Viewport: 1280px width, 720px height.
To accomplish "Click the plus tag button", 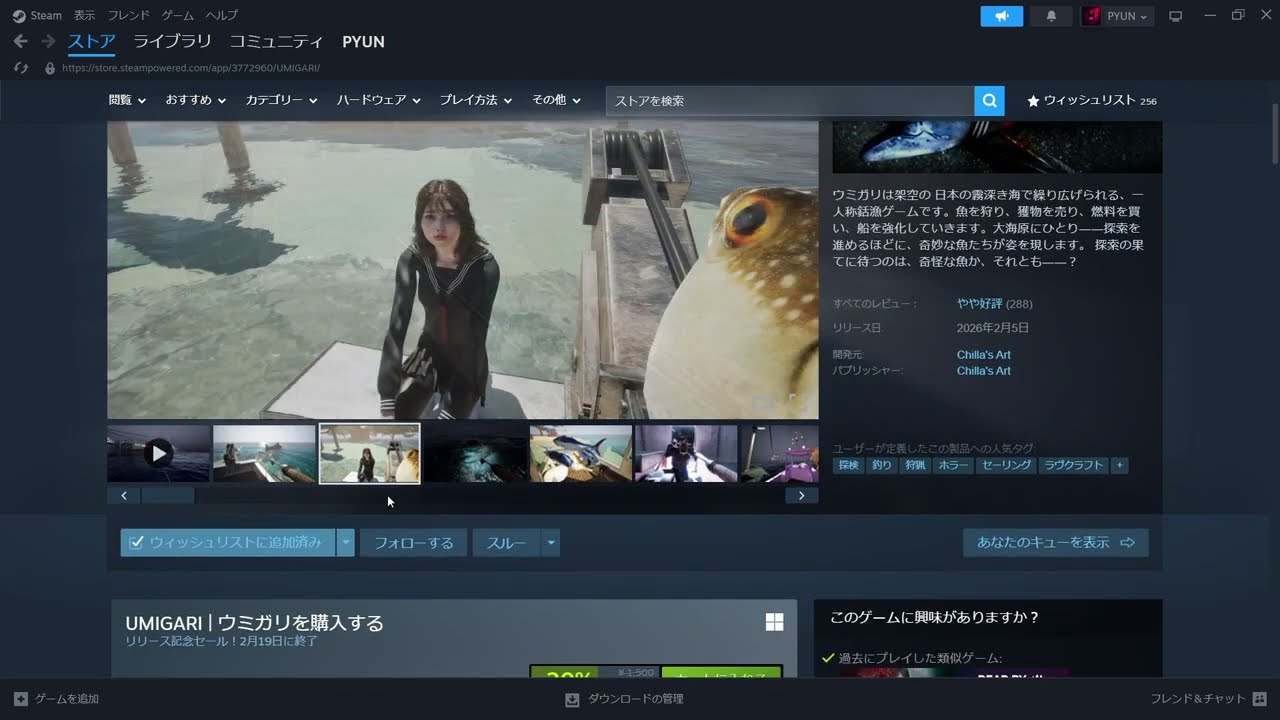I will pyautogui.click(x=1119, y=465).
